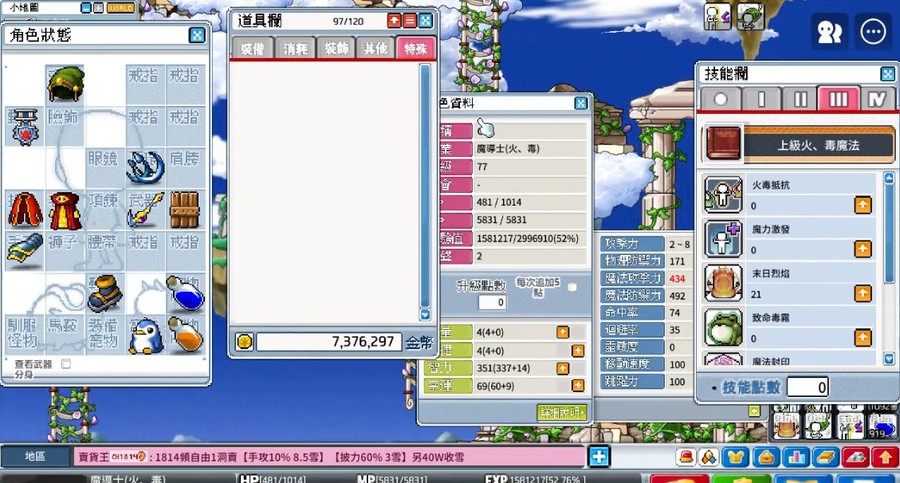Viewport: 900px width, 483px height.
Task: Click the blue crescent earring item
Action: pyautogui.click(x=145, y=167)
